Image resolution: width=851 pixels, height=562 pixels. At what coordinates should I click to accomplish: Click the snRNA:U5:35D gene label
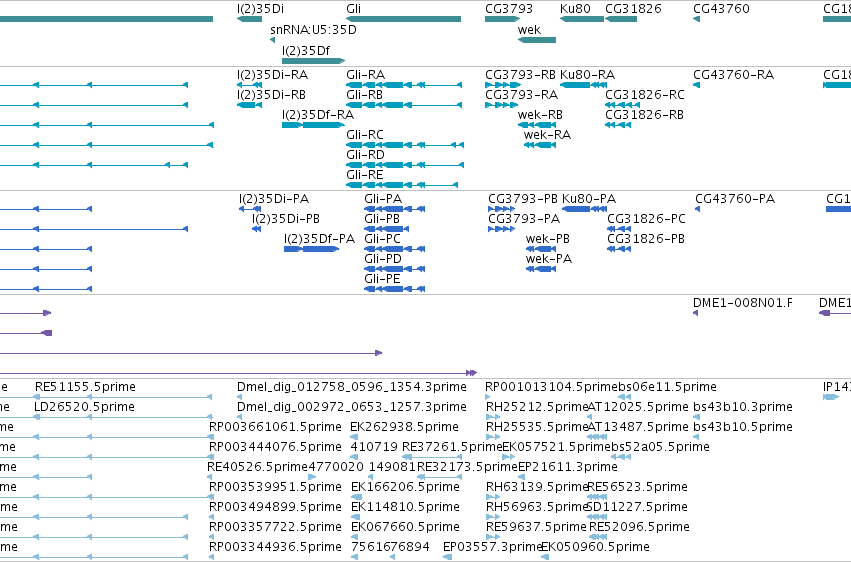pos(313,29)
